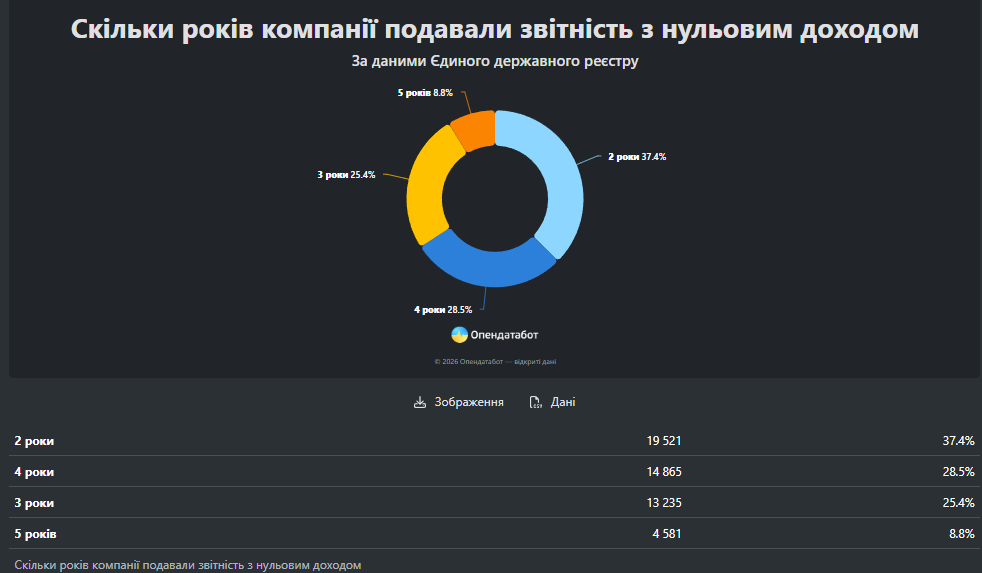
Task: Click table value 19 521
Action: (x=664, y=441)
